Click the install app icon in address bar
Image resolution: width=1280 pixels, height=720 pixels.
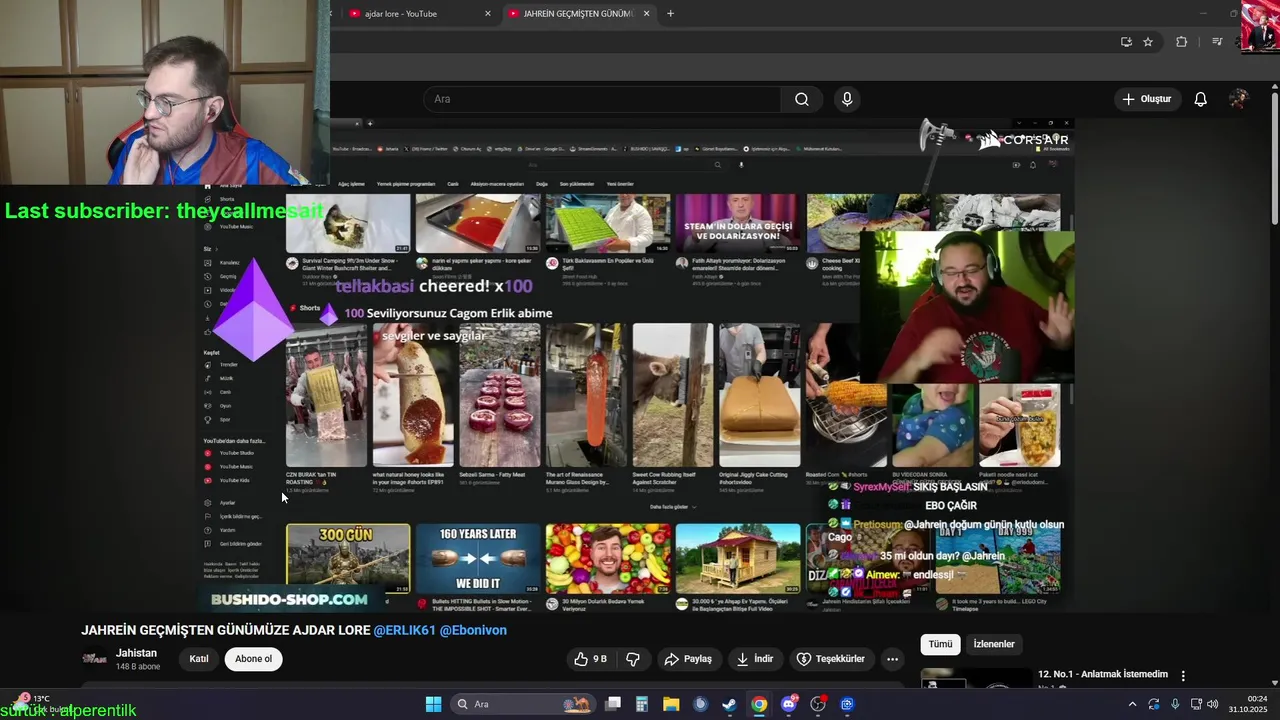(1126, 42)
